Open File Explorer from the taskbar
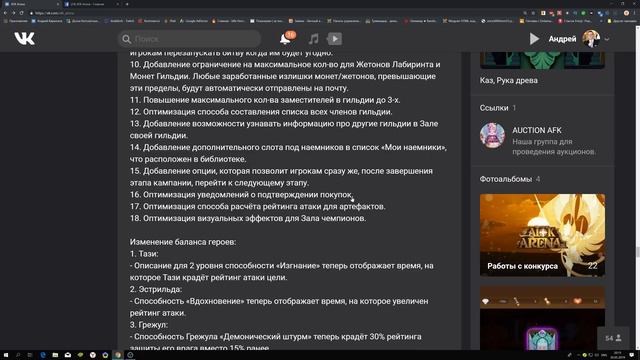The height and width of the screenshot is (360, 640). click(55, 355)
